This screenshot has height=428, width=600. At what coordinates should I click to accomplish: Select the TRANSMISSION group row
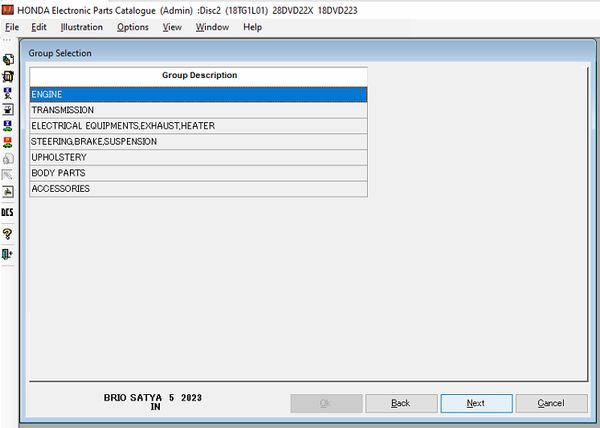(x=198, y=110)
